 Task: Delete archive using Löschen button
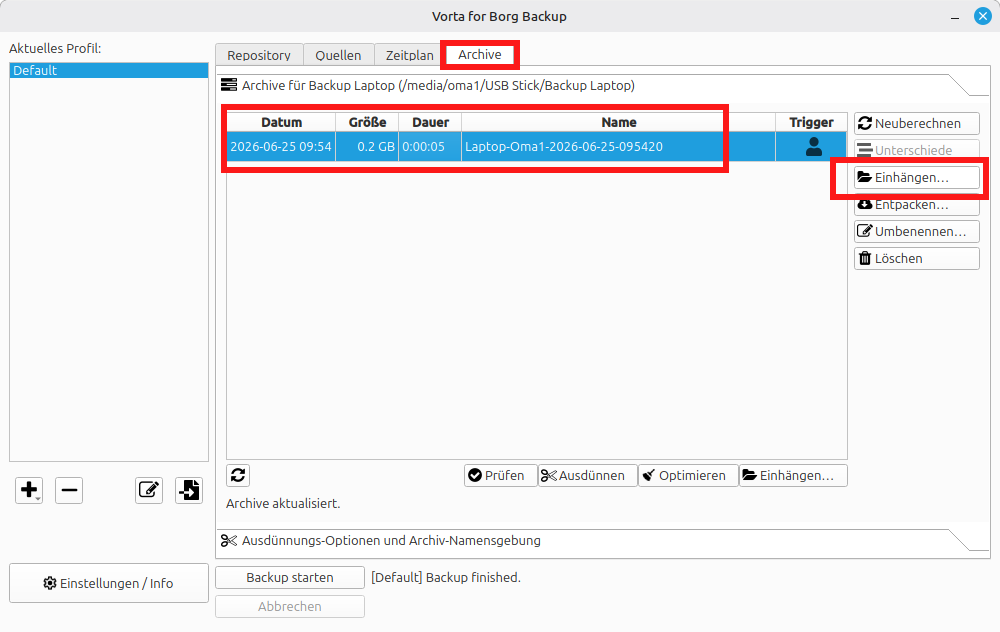(916, 258)
